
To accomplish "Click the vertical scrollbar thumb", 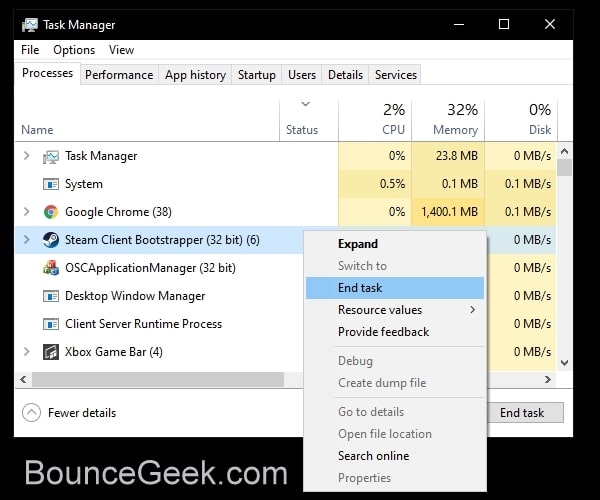I will pos(564,168).
